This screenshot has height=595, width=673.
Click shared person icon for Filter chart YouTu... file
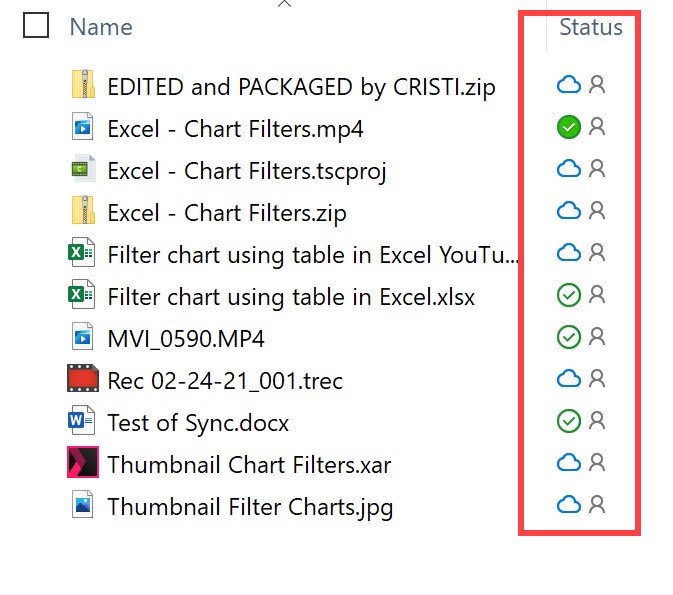pos(597,252)
